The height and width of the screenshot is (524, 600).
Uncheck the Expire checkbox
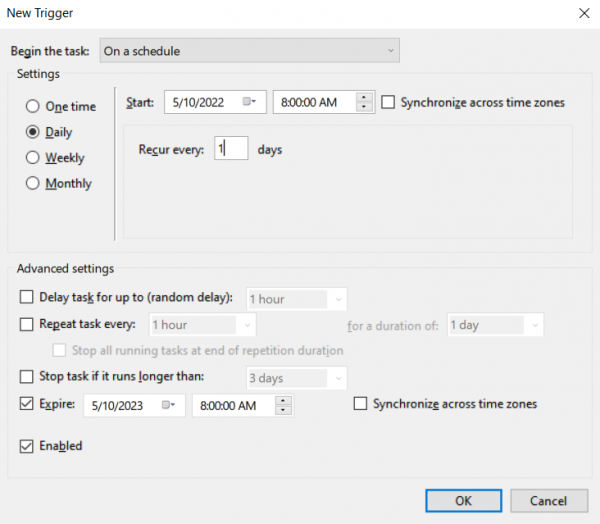(26, 404)
